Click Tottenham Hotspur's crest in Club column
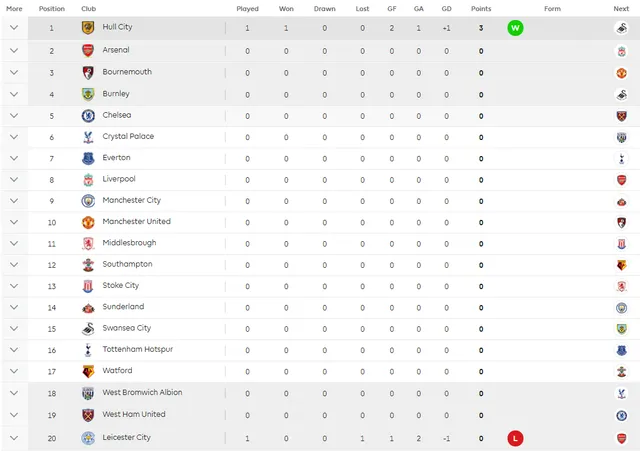The image size is (640, 451). click(88, 350)
